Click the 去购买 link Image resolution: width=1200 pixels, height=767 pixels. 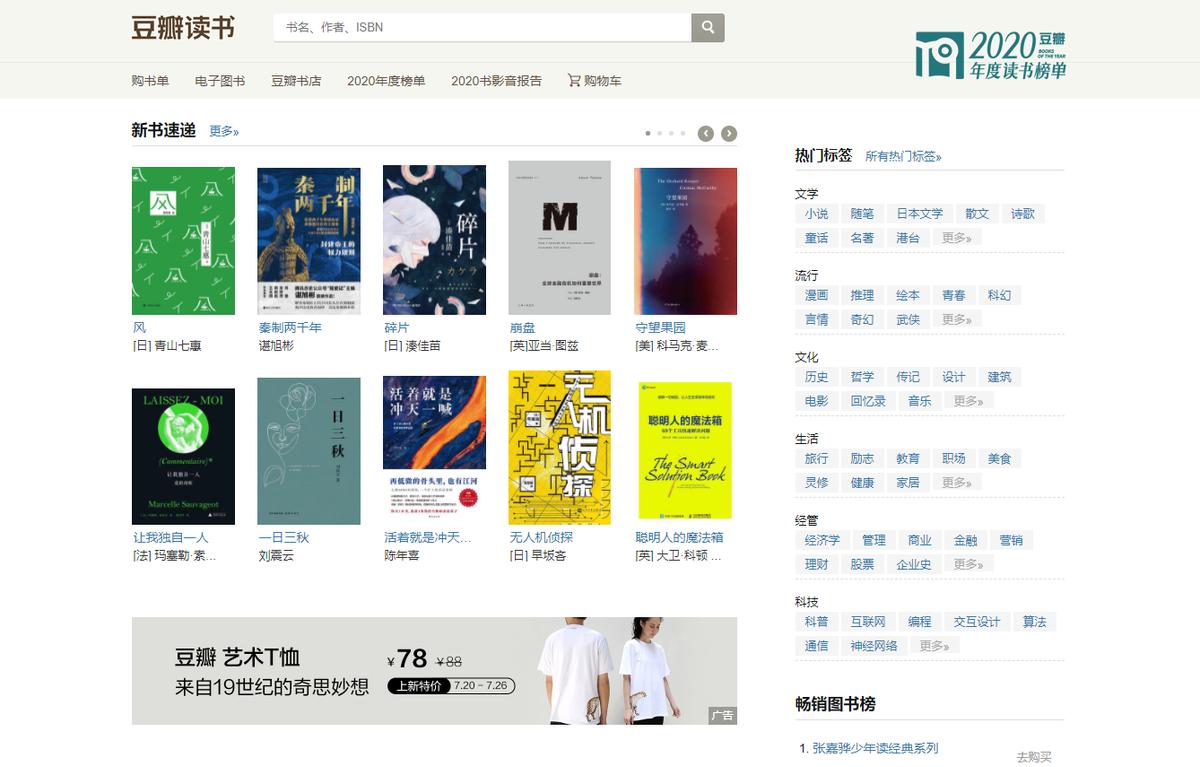[1034, 757]
